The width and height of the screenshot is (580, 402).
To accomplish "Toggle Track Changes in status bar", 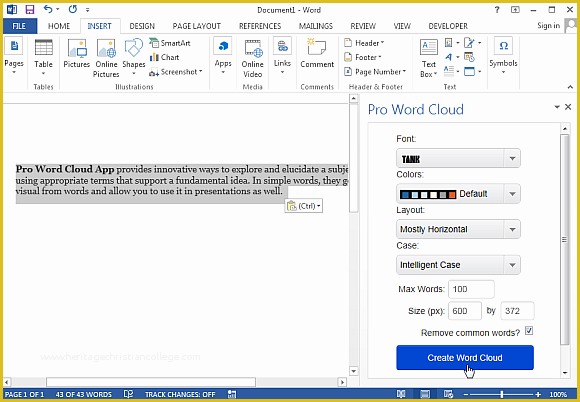I will [180, 394].
